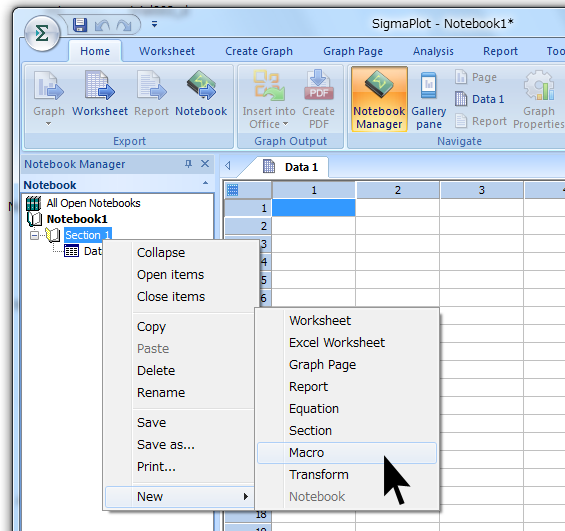The height and width of the screenshot is (531, 565).
Task: Pin the Notebook Manager panel
Action: click(x=188, y=164)
